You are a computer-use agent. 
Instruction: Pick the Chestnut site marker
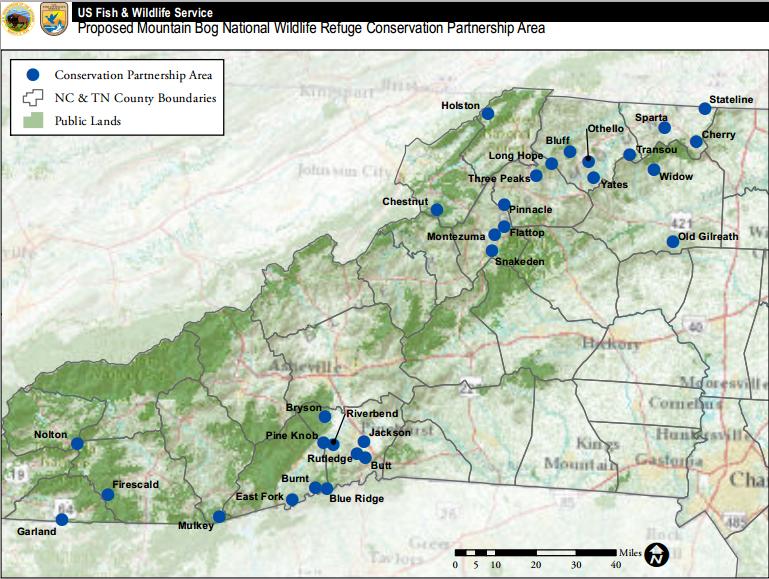tap(437, 210)
